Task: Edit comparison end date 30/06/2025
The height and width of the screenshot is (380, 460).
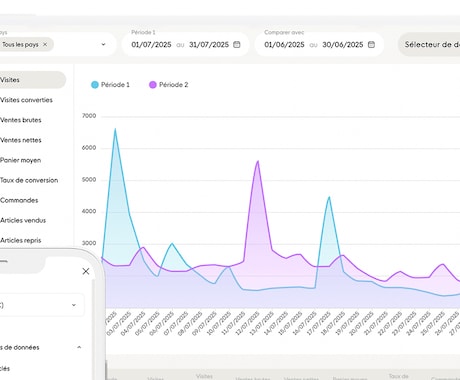Action: [343, 45]
